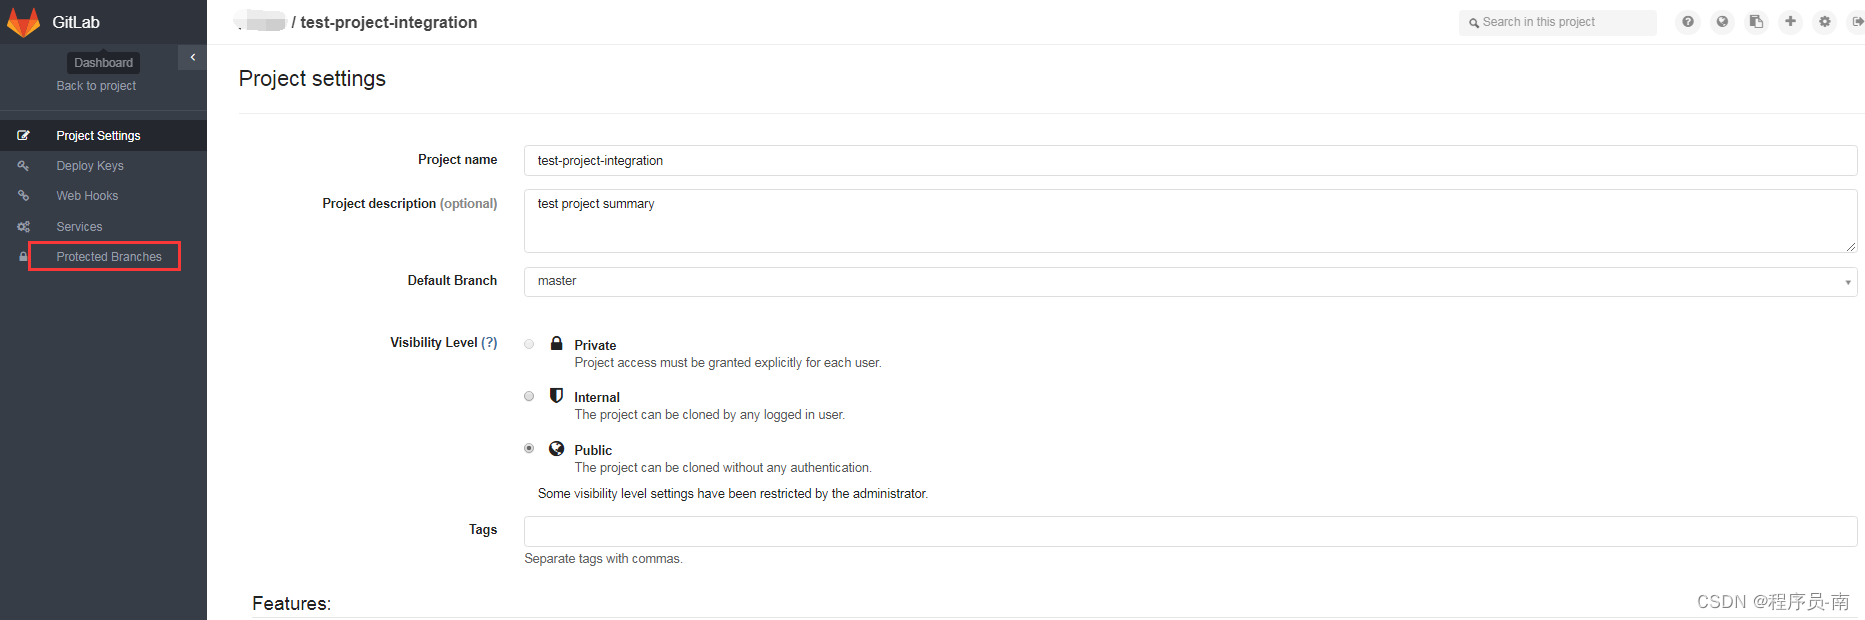Image resolution: width=1865 pixels, height=620 pixels.
Task: Select the Services menu item
Action: pos(80,226)
